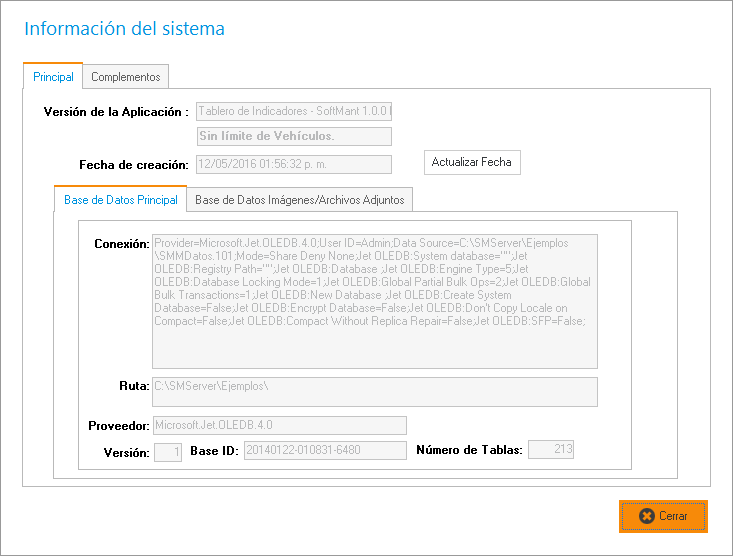Click the Proveedor field with Microsoft.Jet.OLEDB.4.0
The image size is (733, 556).
tap(279, 426)
